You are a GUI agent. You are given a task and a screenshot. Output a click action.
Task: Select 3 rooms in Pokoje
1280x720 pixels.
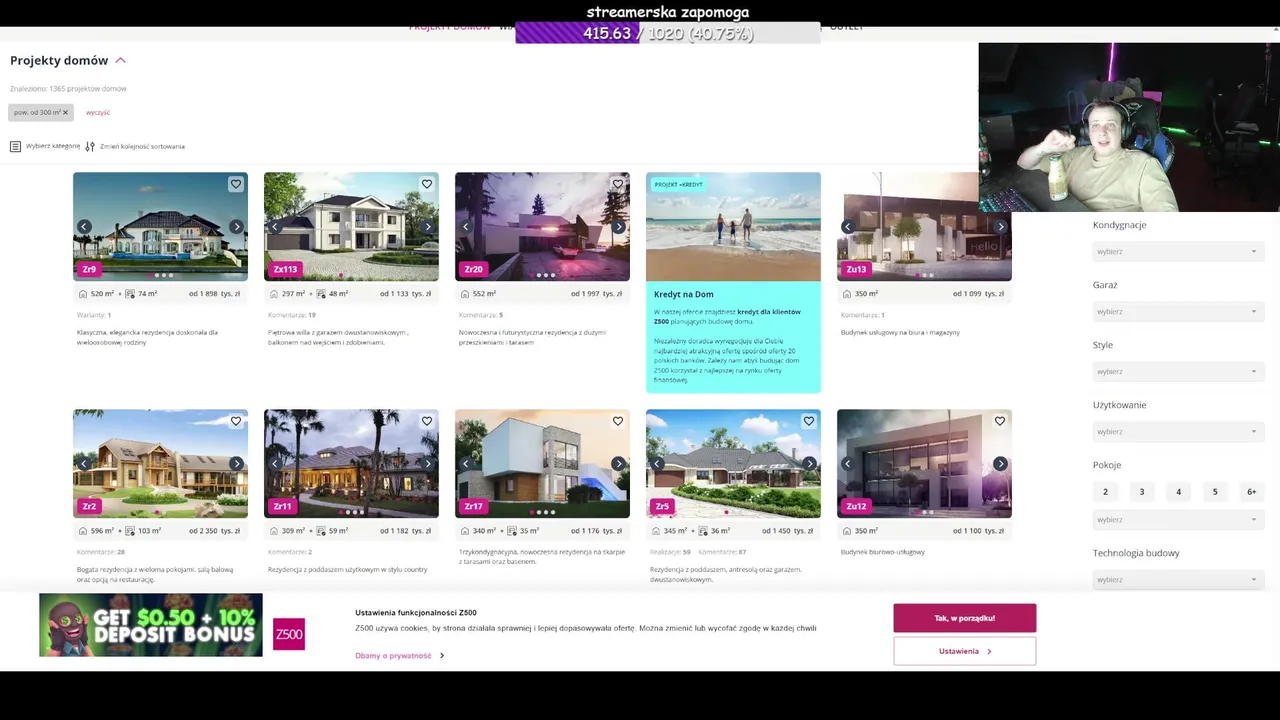point(1142,492)
